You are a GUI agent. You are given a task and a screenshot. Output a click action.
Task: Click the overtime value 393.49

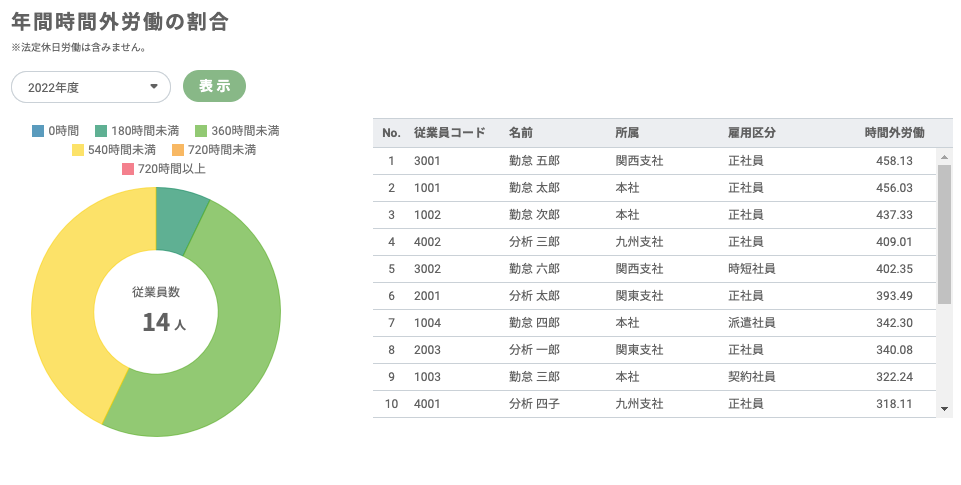pyautogui.click(x=894, y=296)
